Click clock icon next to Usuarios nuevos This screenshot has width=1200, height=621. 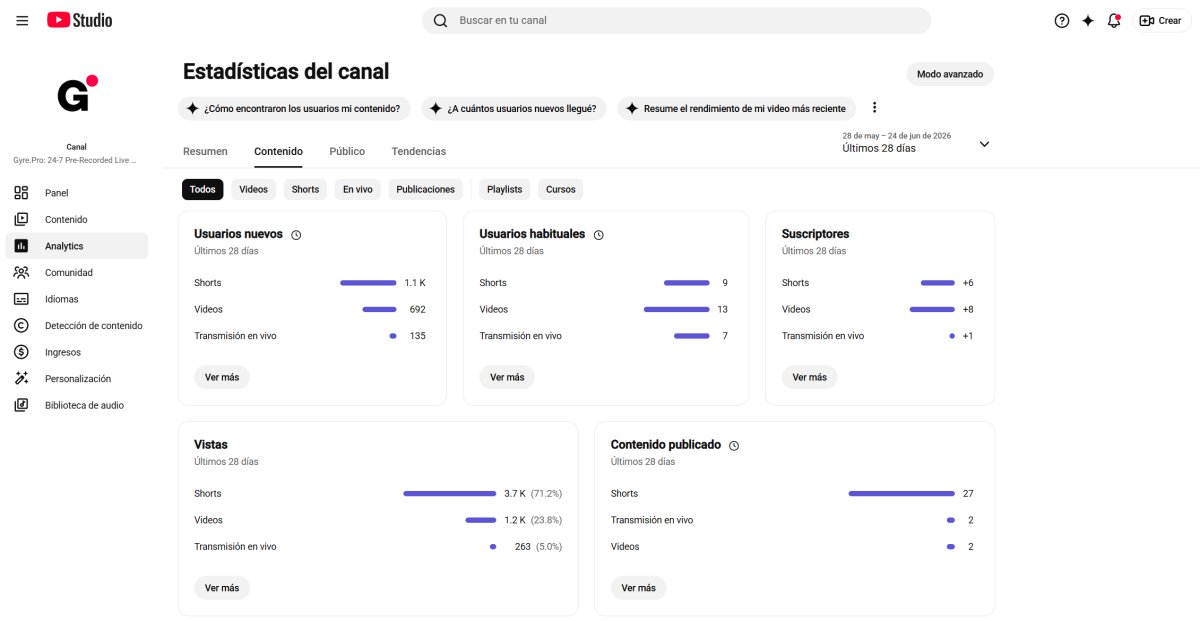click(296, 235)
